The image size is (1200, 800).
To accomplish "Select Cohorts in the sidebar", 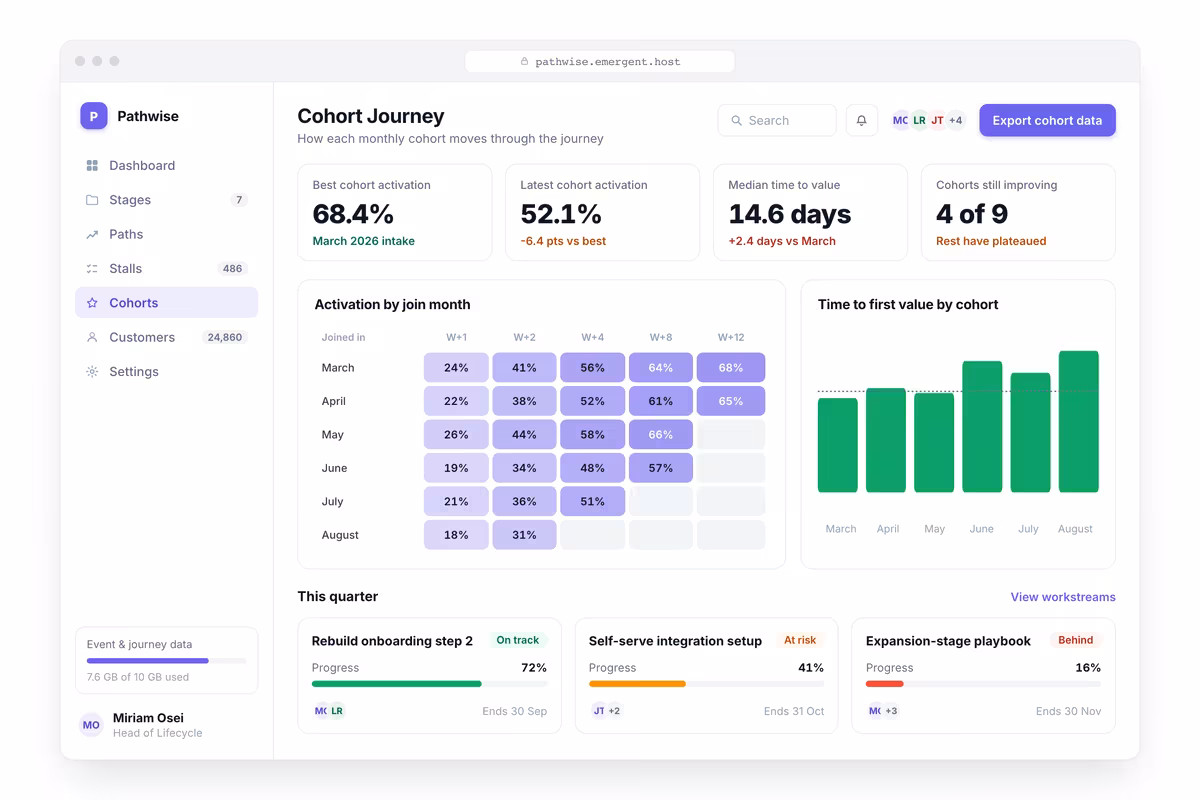I will click(166, 303).
